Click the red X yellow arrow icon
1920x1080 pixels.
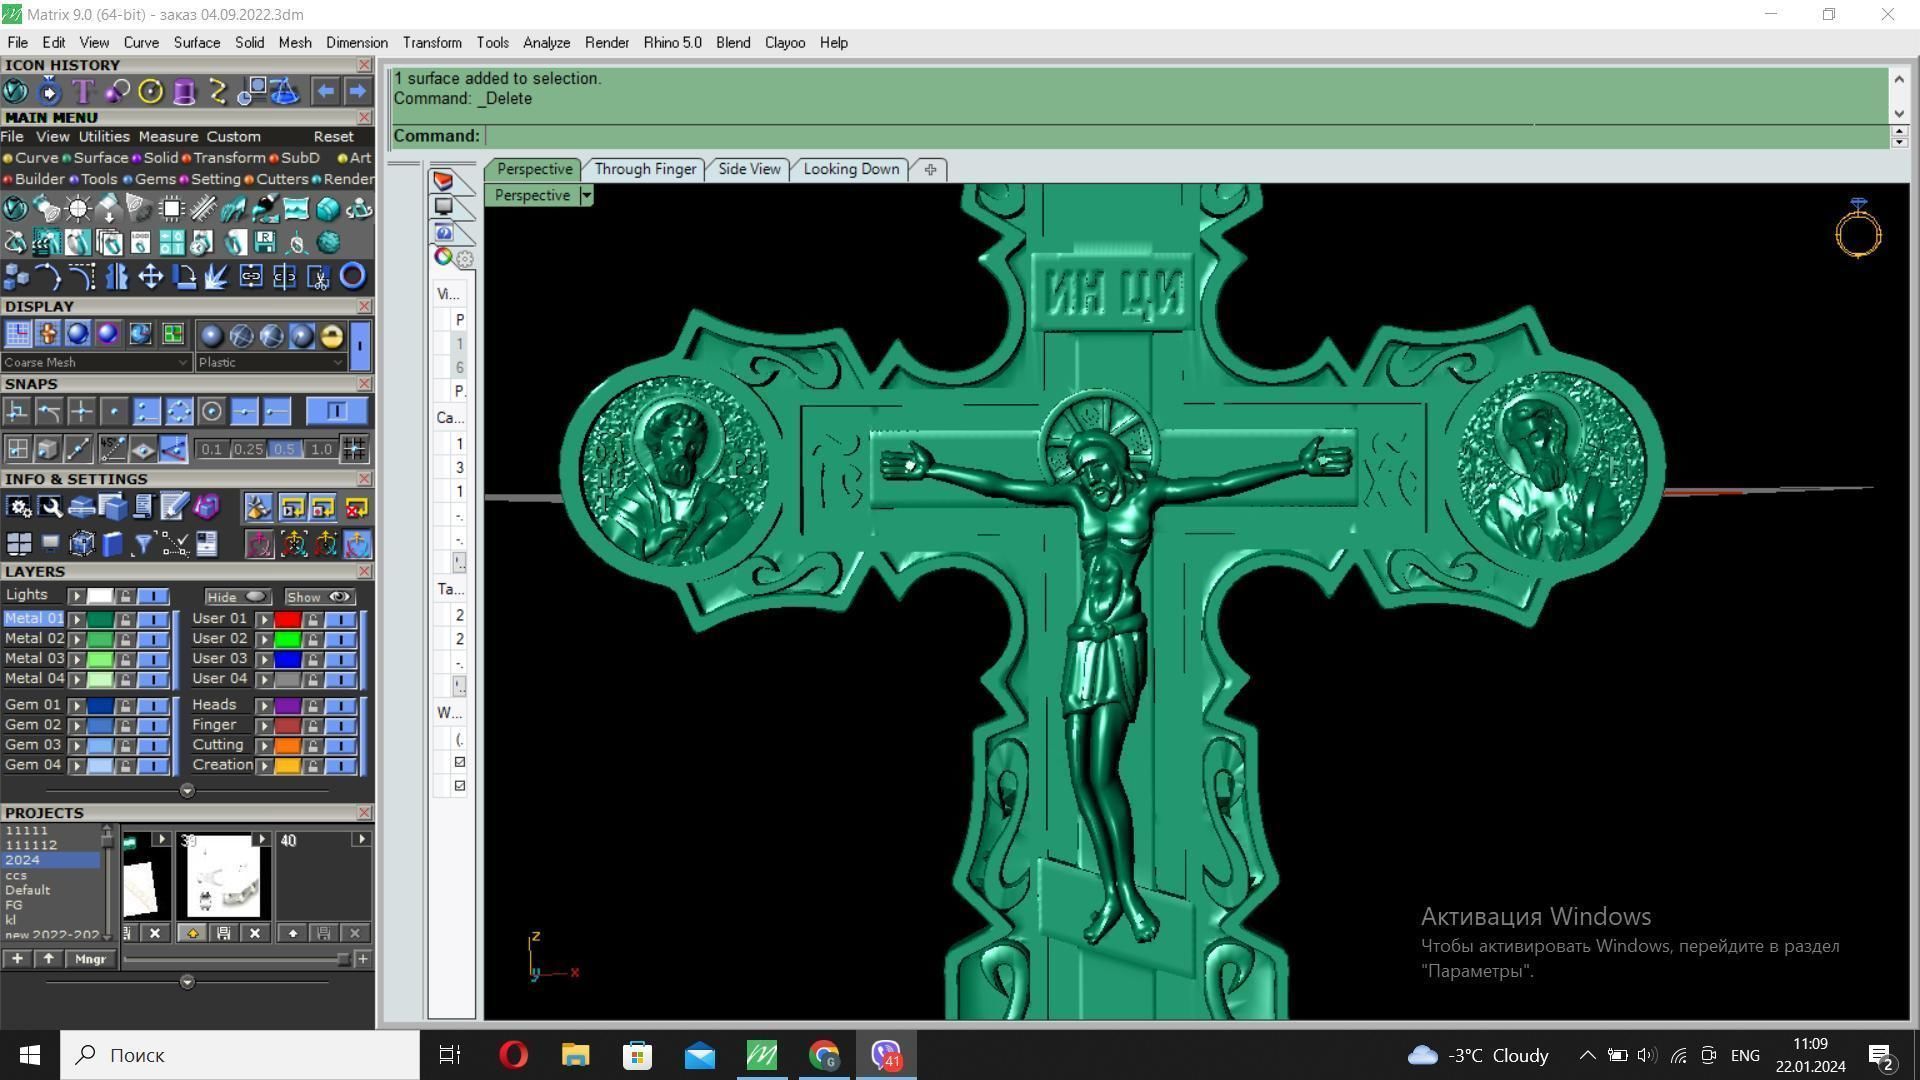point(356,508)
